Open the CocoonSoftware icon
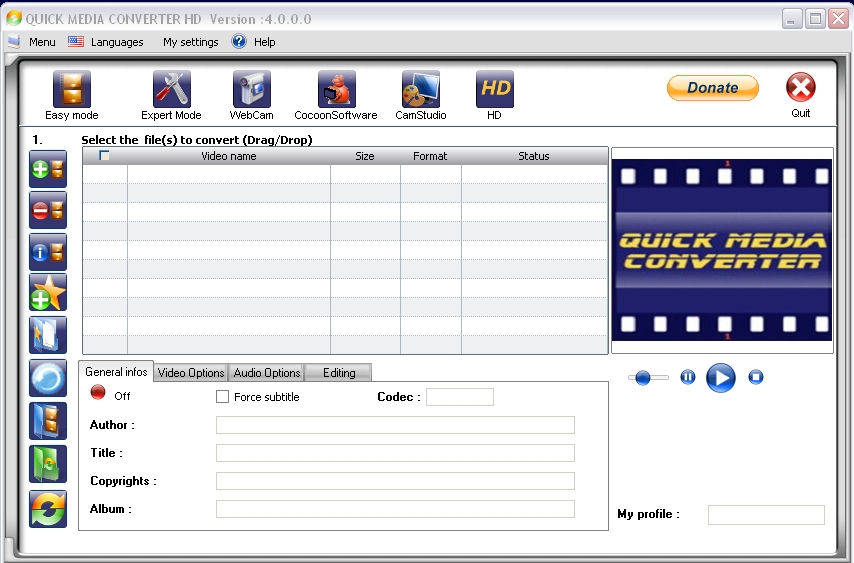 tap(337, 89)
